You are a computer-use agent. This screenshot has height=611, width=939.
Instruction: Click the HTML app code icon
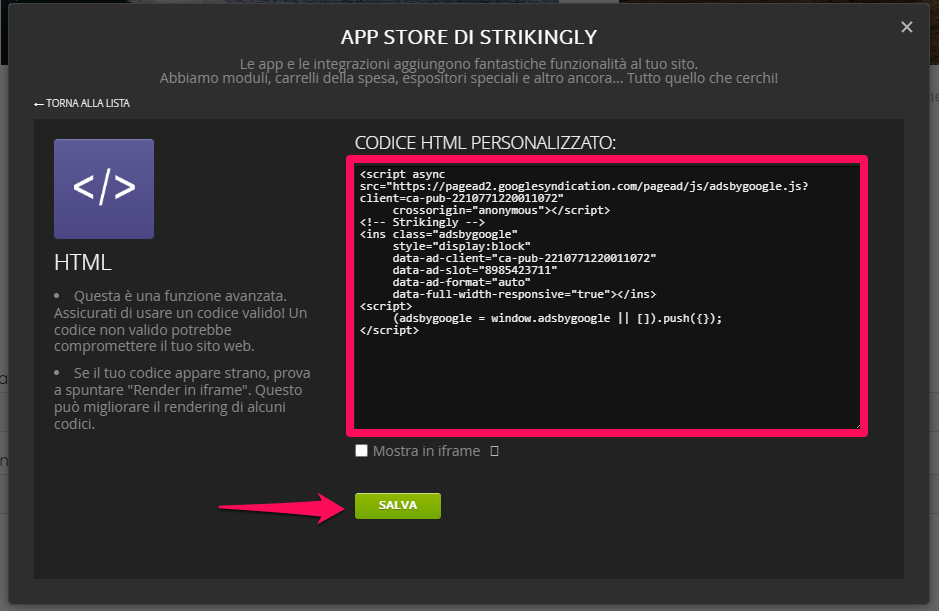104,189
